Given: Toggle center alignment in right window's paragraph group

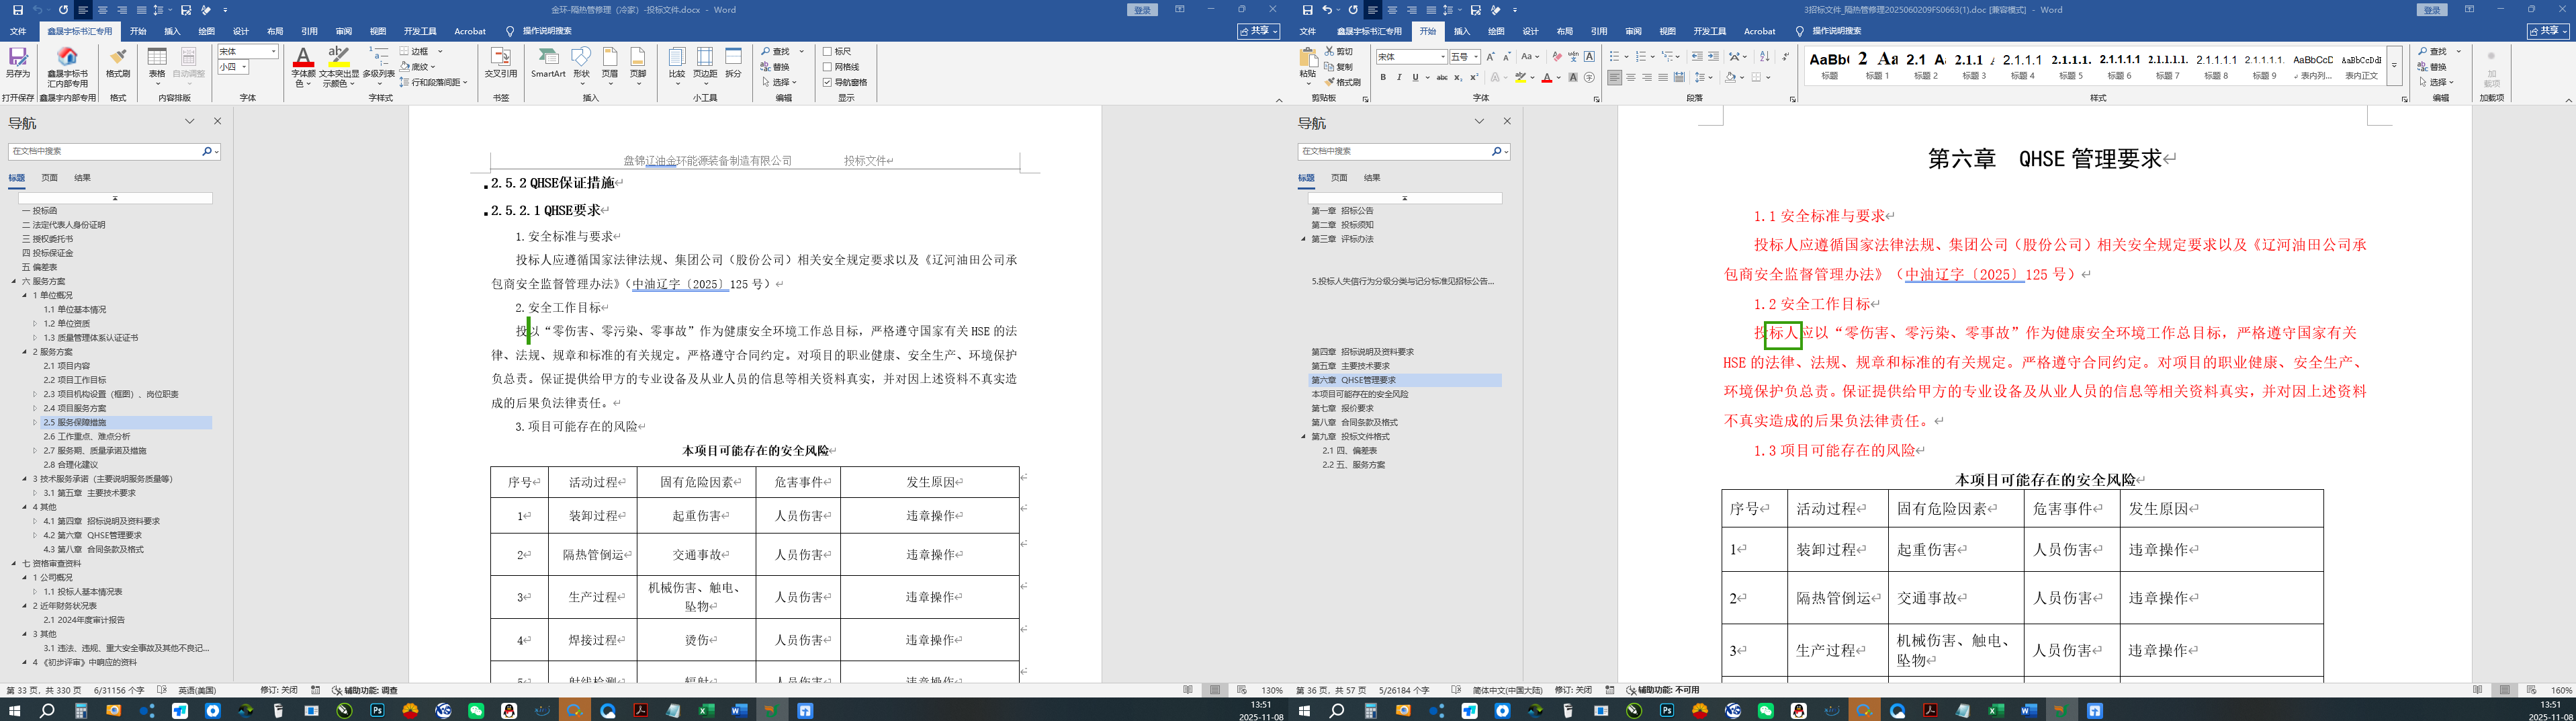Looking at the screenshot, I should click(1631, 77).
